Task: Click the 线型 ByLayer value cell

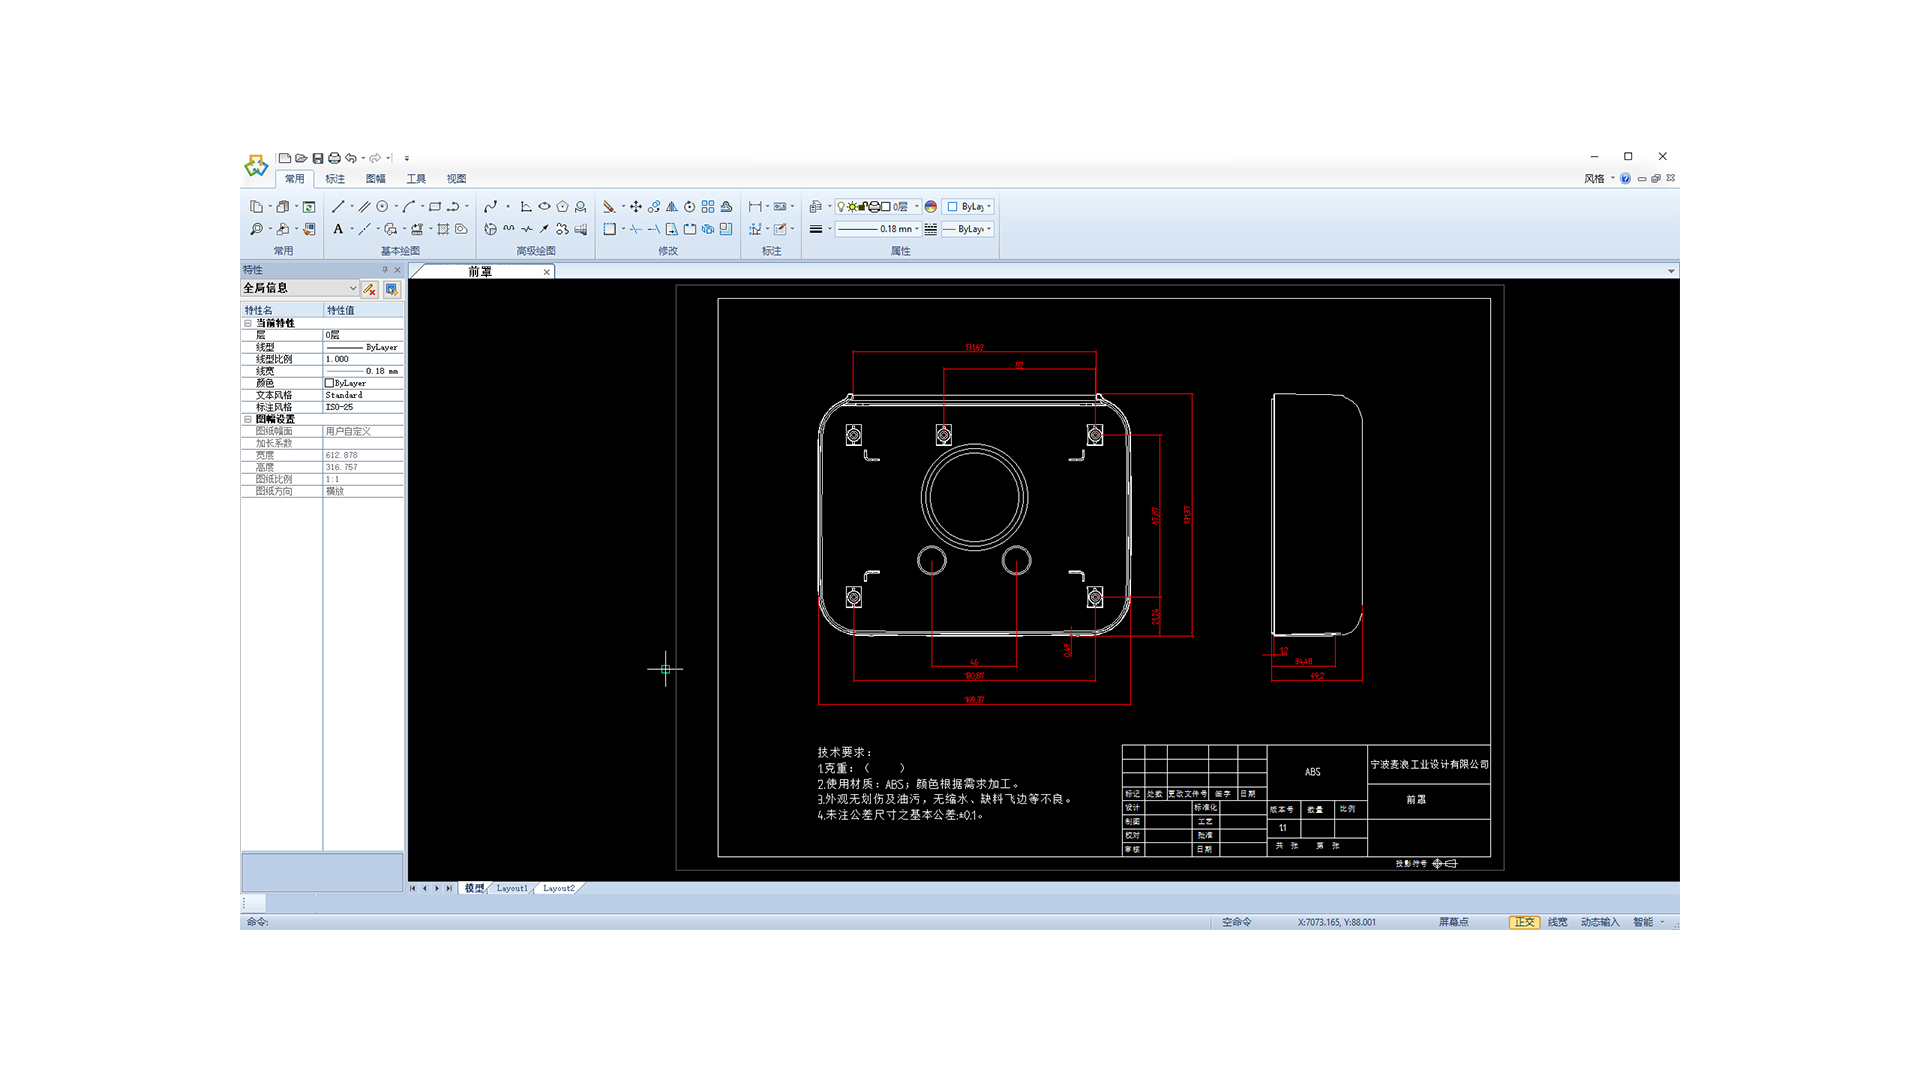Action: point(363,347)
